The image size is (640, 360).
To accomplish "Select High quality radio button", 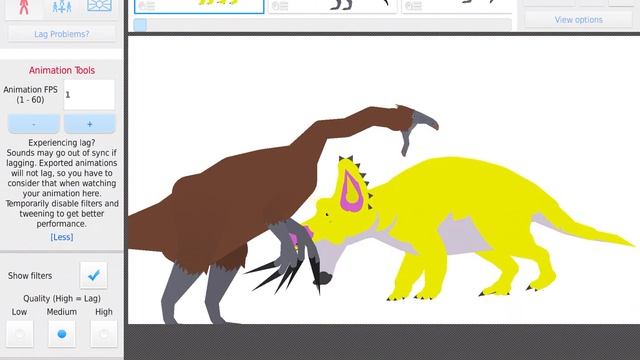I will pyautogui.click(x=104, y=334).
